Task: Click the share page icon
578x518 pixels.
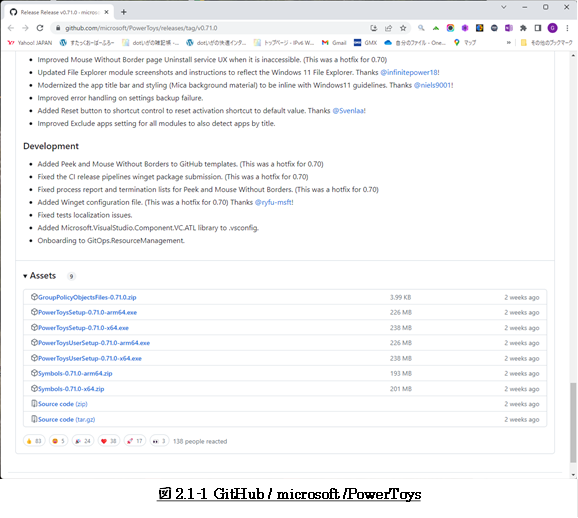Action: [388, 28]
